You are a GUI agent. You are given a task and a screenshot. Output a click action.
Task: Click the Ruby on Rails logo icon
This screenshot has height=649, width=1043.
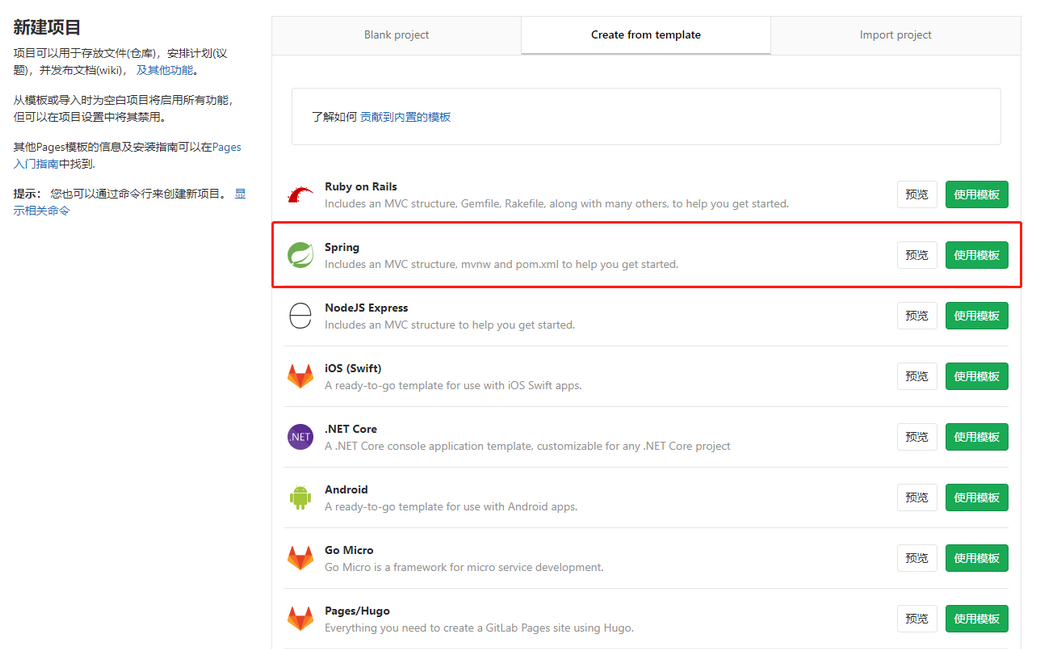coord(300,194)
